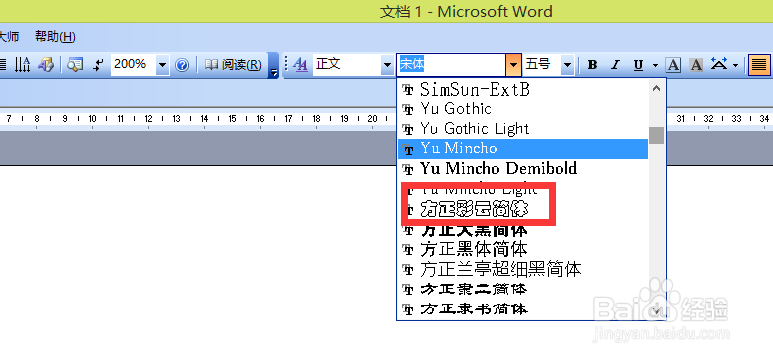Choose 方正兰亭超细黑简体 font
This screenshot has height=360, width=773.
click(523, 269)
